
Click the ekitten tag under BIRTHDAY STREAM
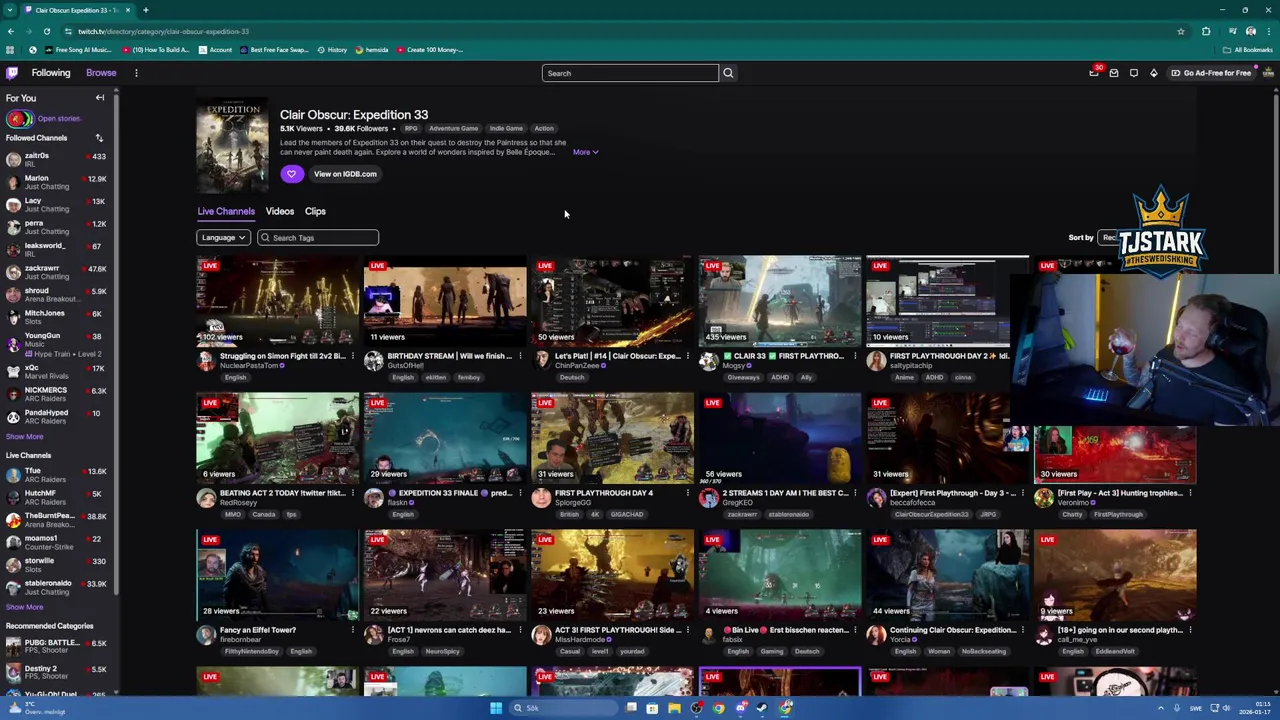[x=436, y=378]
